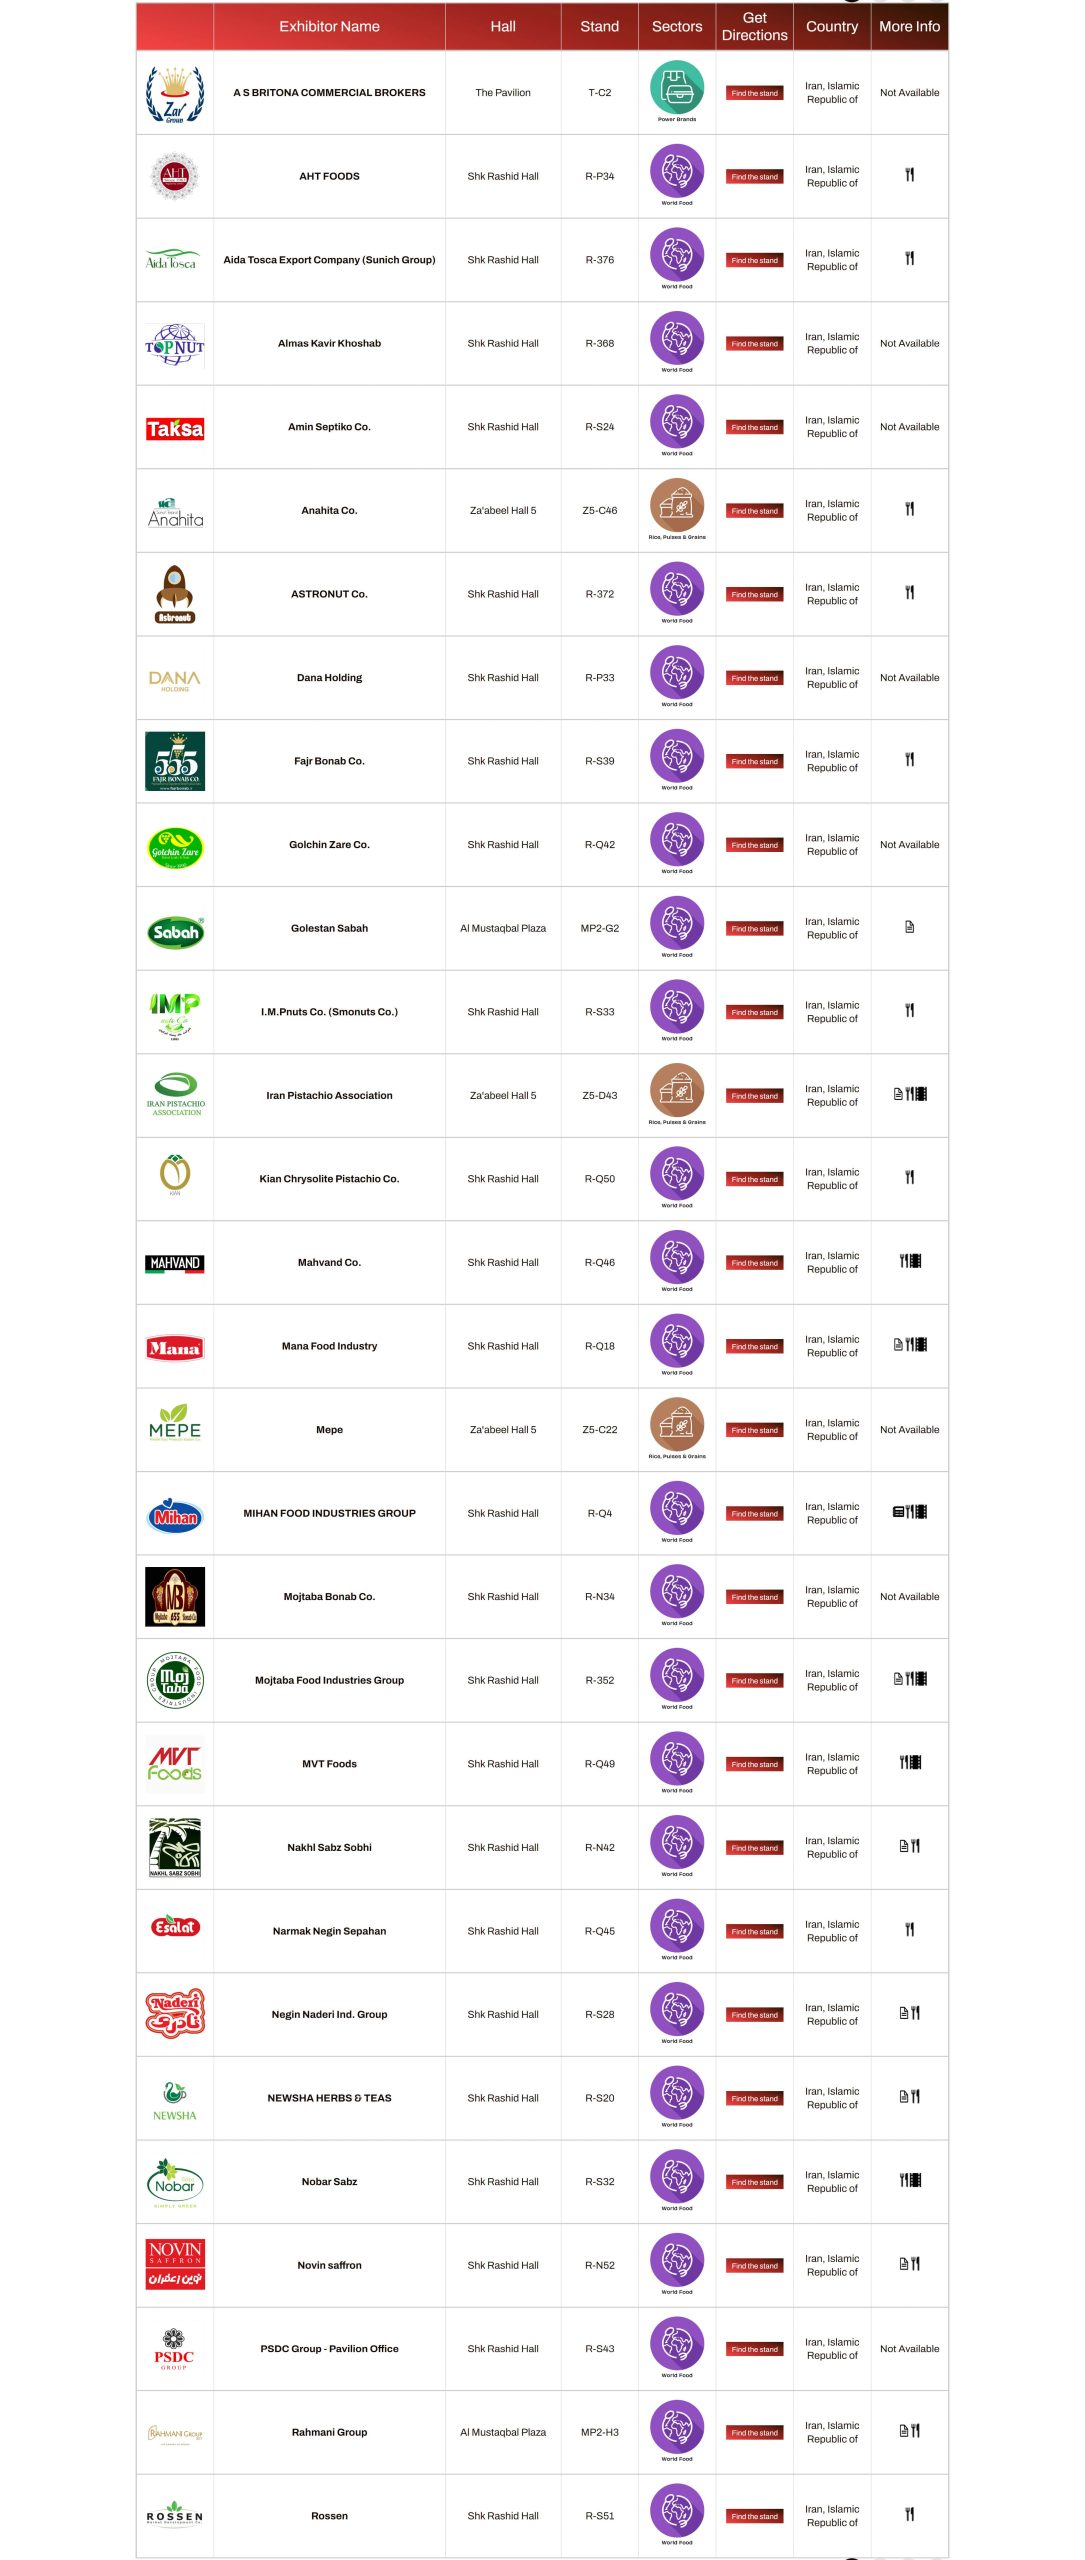Click World Food sector icon for Dana Holding
The width and height of the screenshot is (1085, 2560).
point(677,672)
